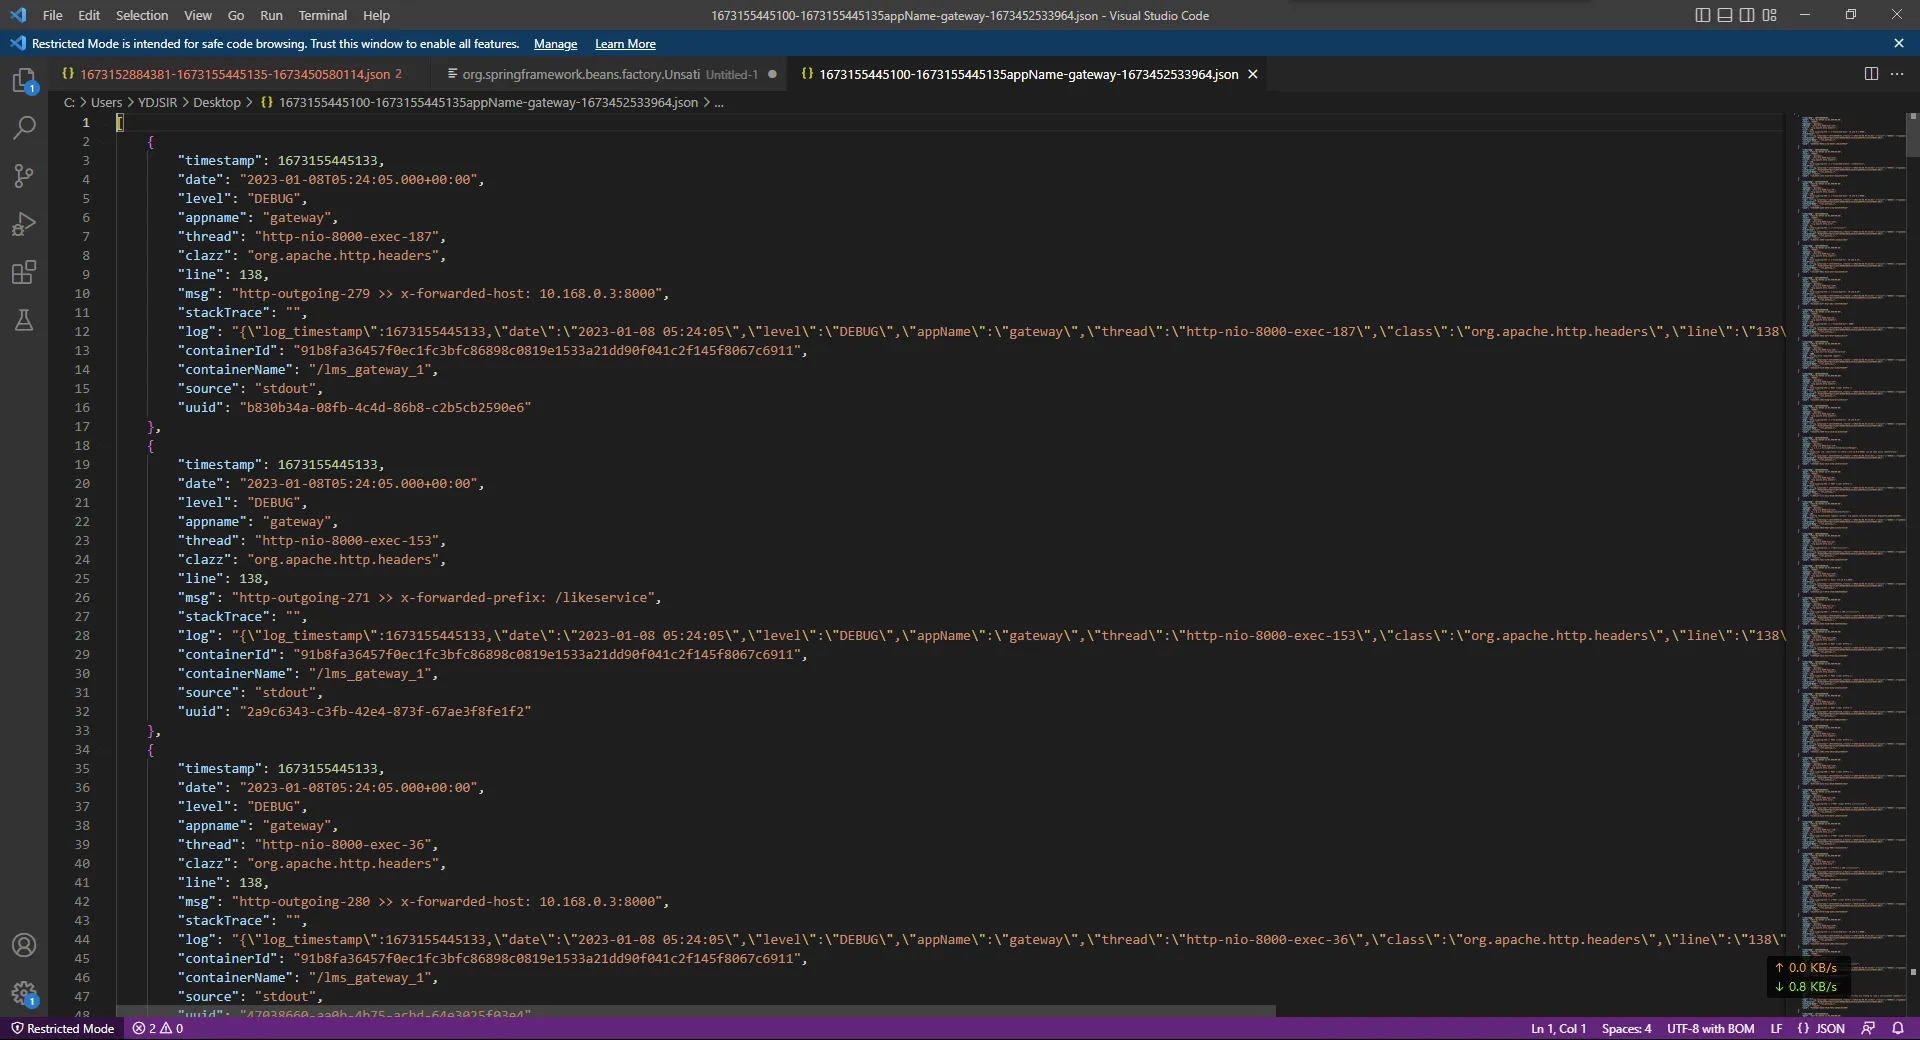1920x1040 pixels.
Task: Open the Manage gear menu
Action: pos(24,993)
